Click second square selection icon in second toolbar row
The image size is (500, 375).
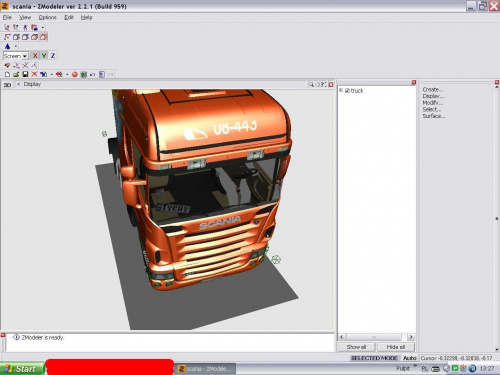point(16,37)
